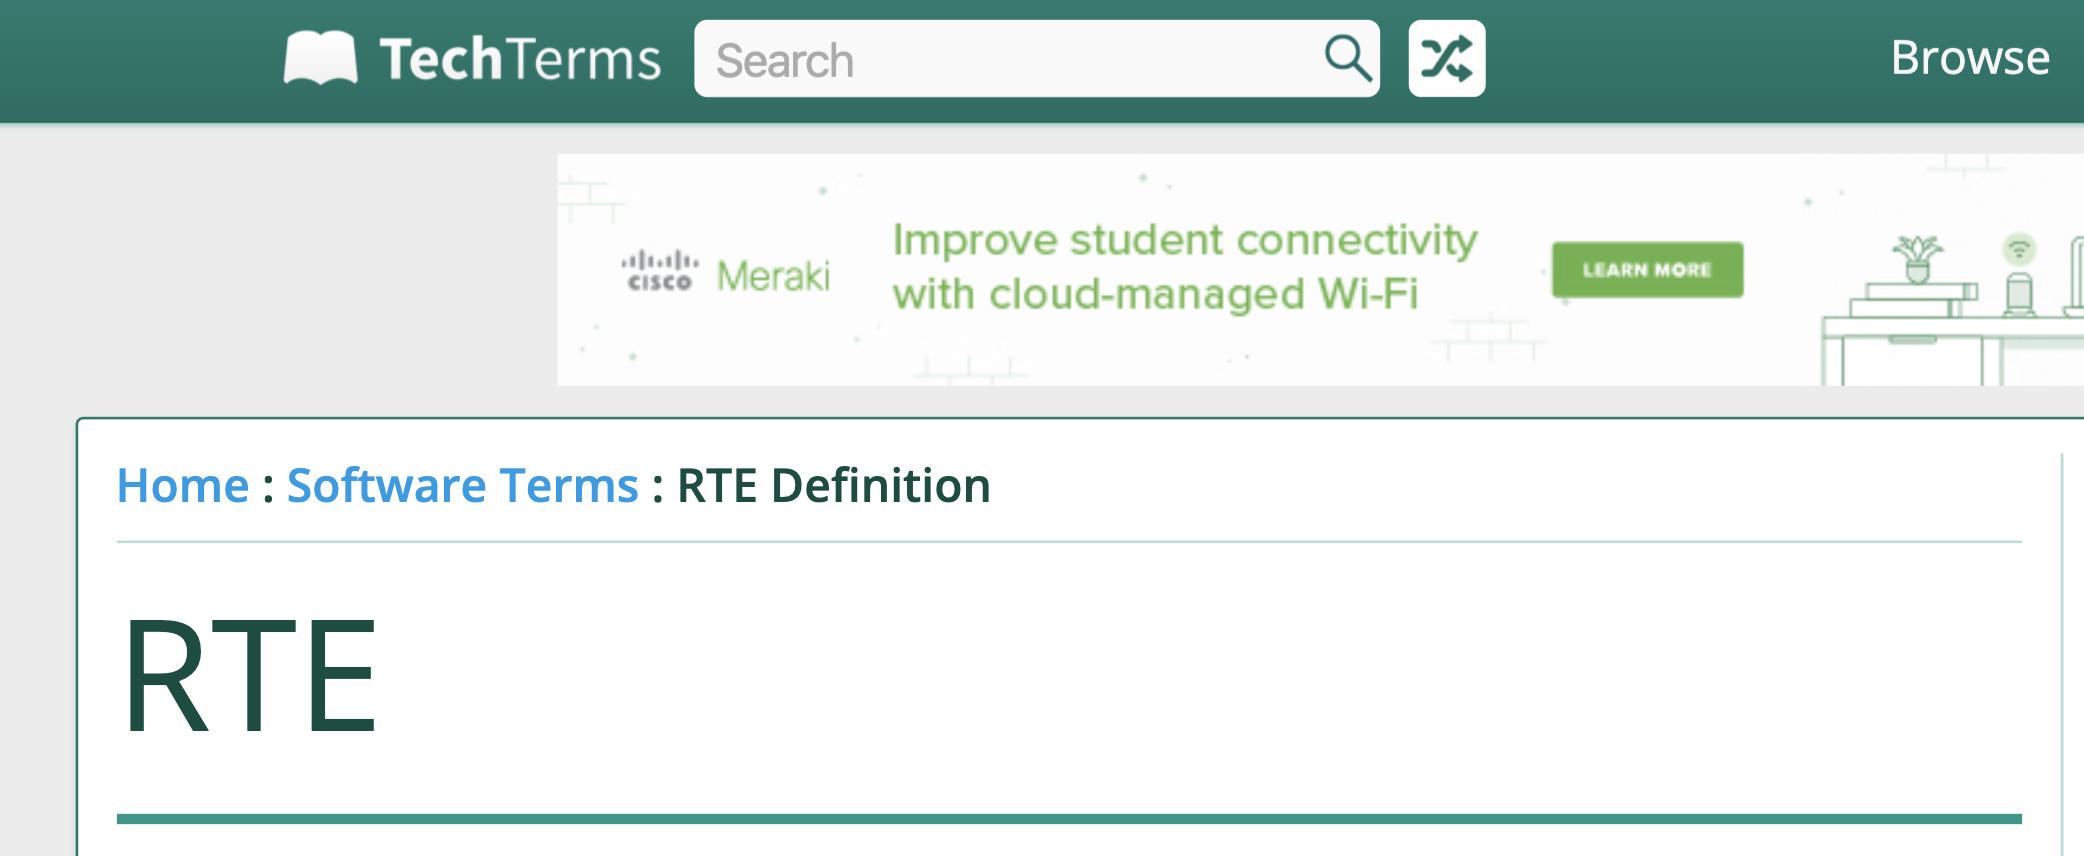Click the random term shuffle icon
Image resolution: width=2084 pixels, height=856 pixels.
pyautogui.click(x=1446, y=58)
